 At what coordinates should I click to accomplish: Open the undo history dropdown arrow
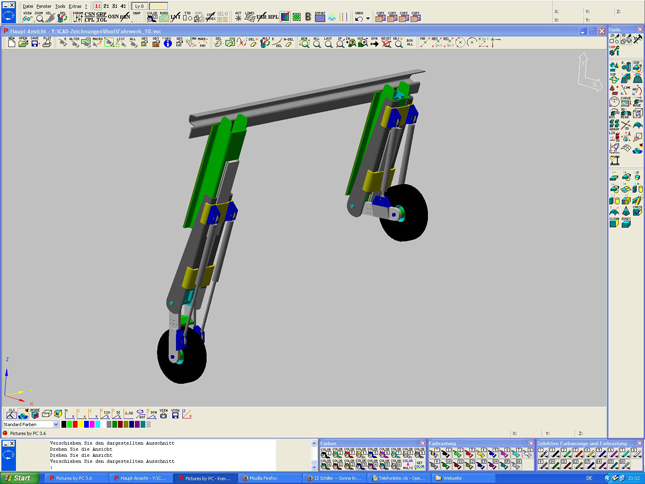[367, 18]
